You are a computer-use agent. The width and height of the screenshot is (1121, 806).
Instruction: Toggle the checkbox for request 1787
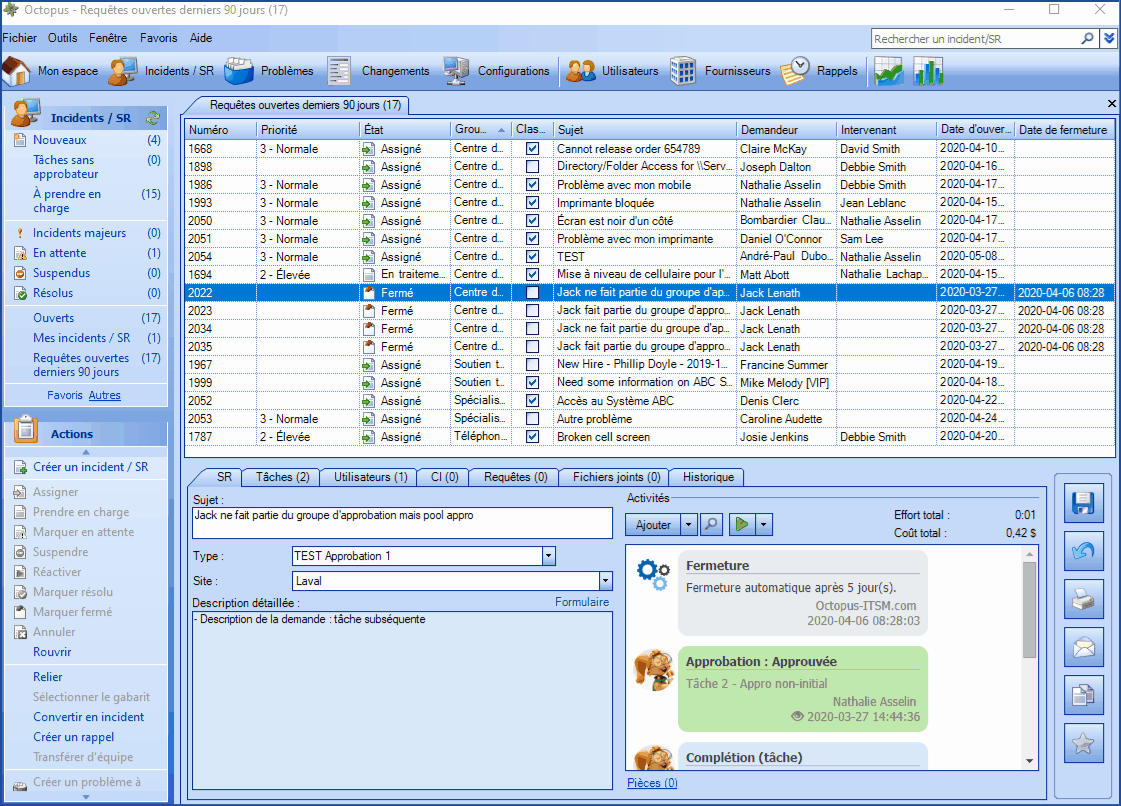(x=532, y=437)
